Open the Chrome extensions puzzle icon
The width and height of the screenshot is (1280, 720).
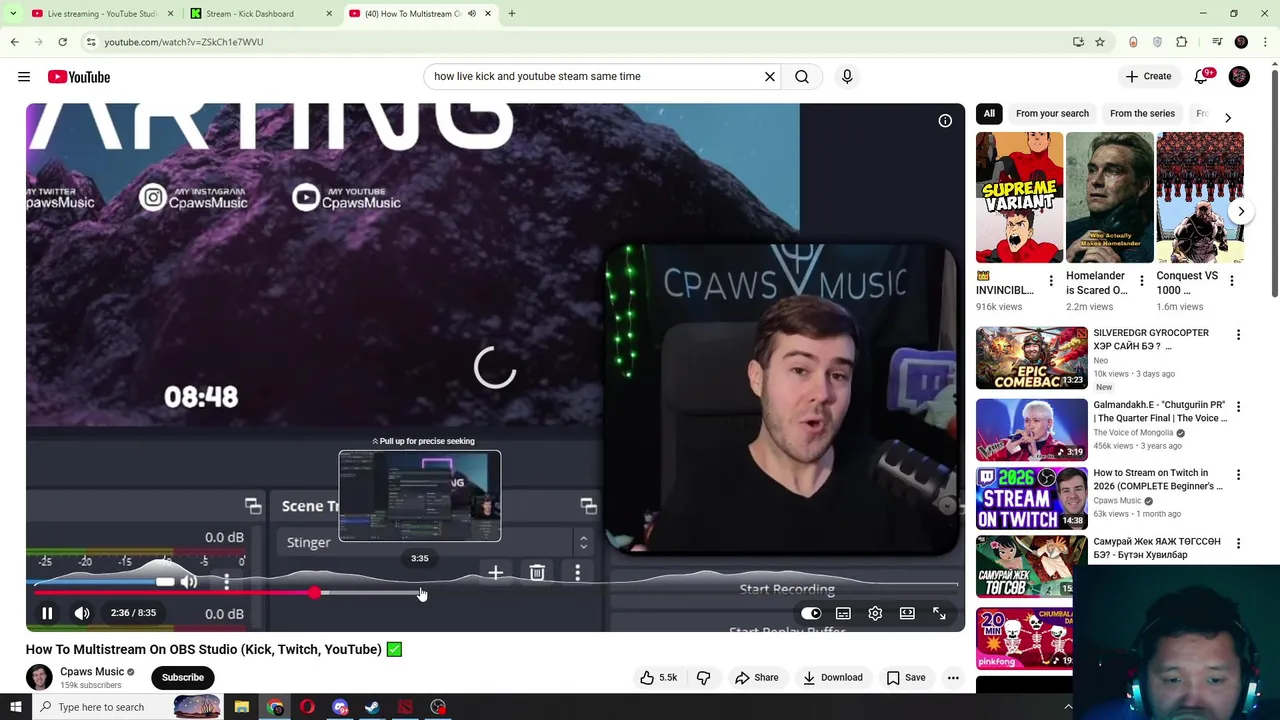[x=1182, y=42]
